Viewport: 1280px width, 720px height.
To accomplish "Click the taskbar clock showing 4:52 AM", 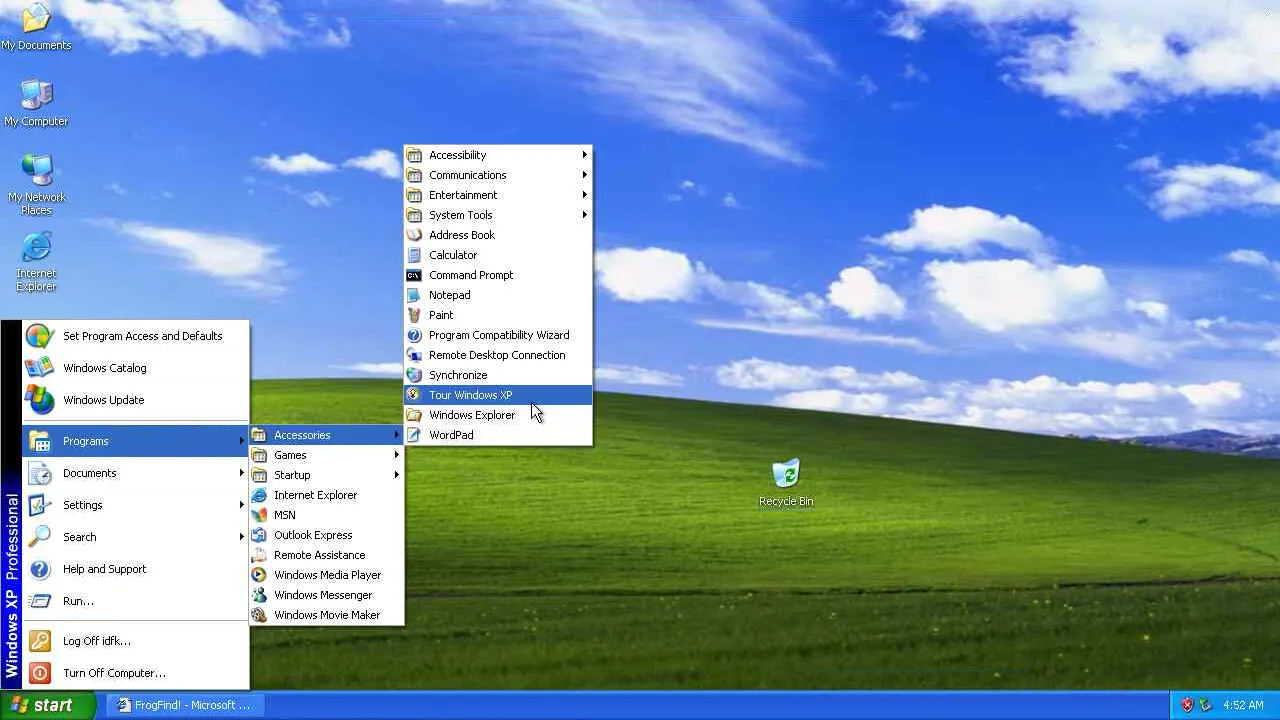I will click(x=1243, y=705).
